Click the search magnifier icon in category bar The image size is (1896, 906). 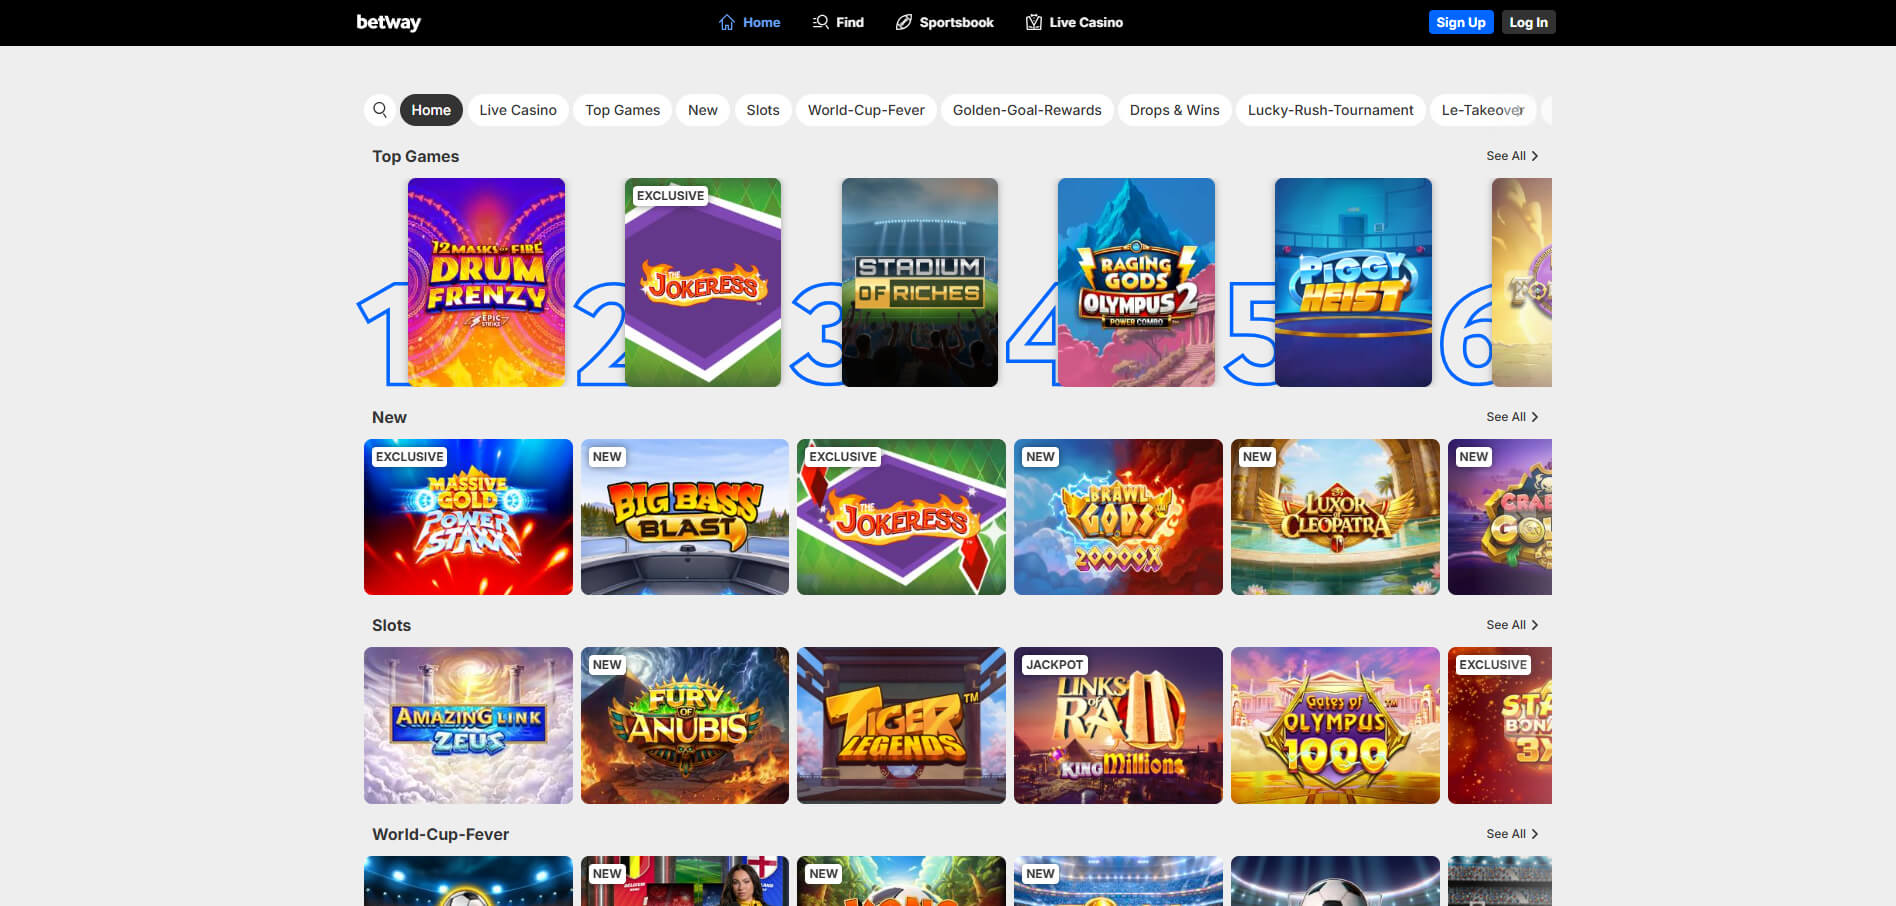click(x=380, y=110)
